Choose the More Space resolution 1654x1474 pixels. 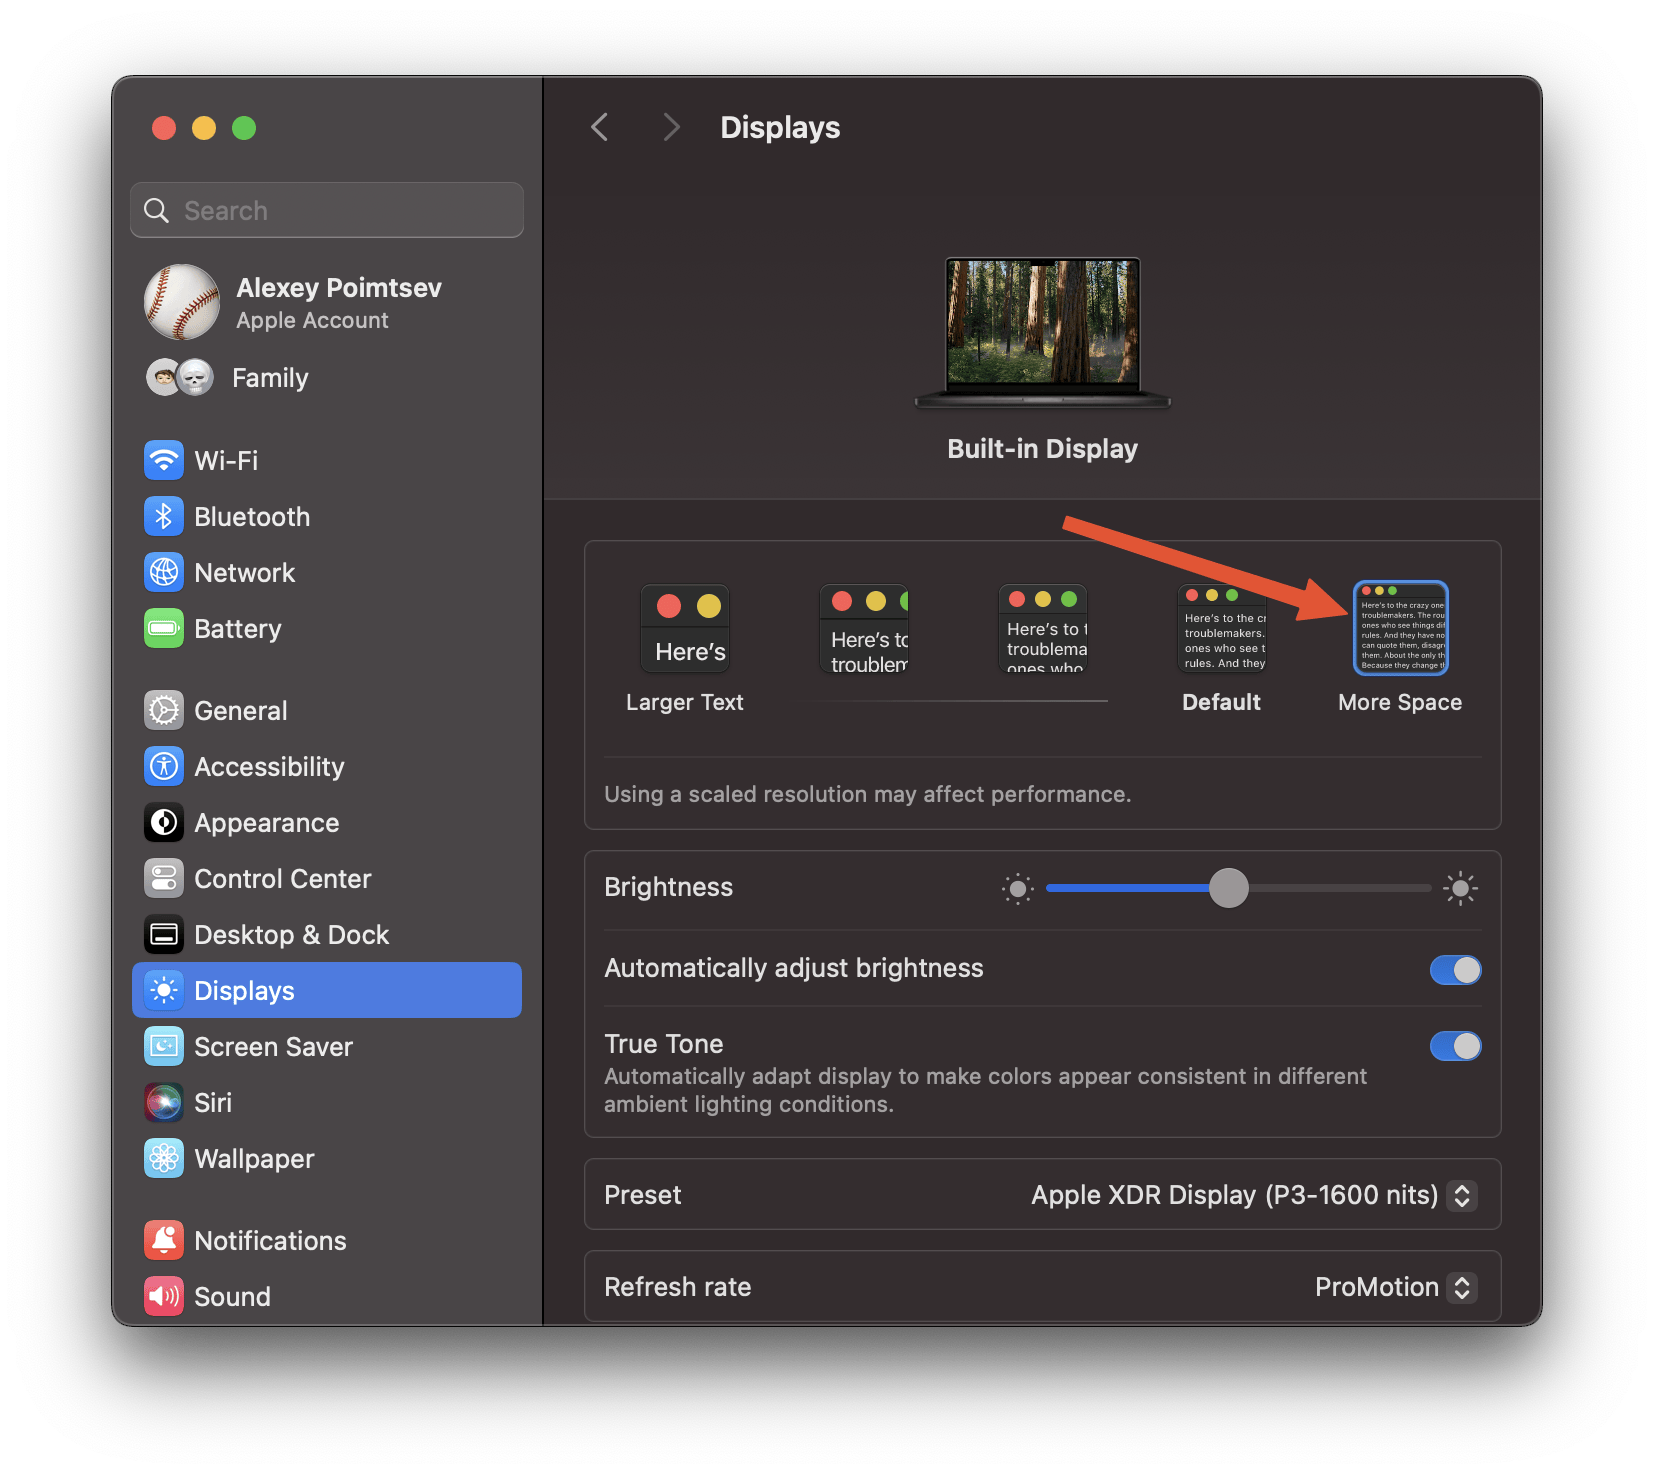(x=1399, y=628)
